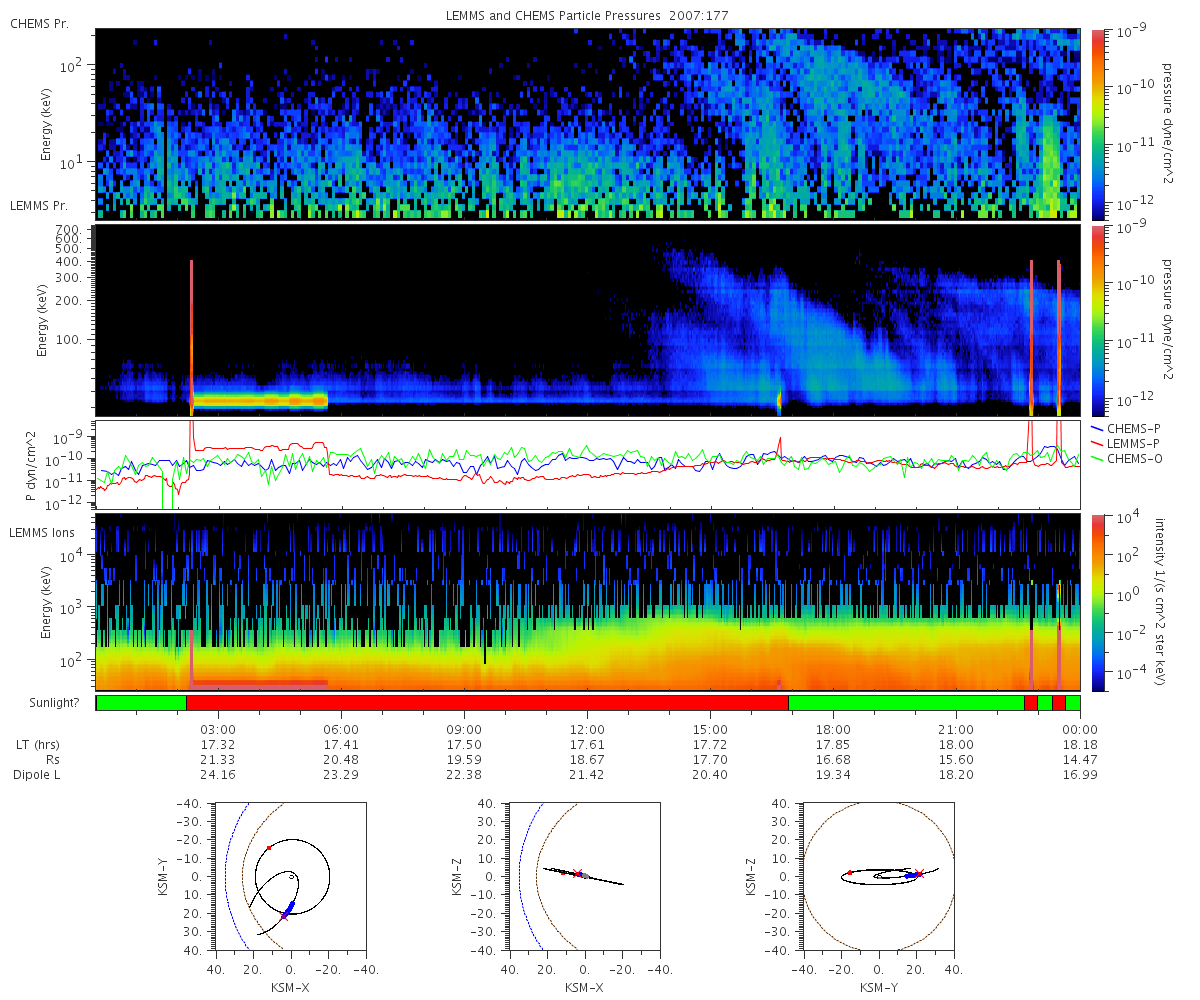Viewport: 1200px width, 1000px height.
Task: Click the 'Sunlight?' row label
Action: (53, 703)
